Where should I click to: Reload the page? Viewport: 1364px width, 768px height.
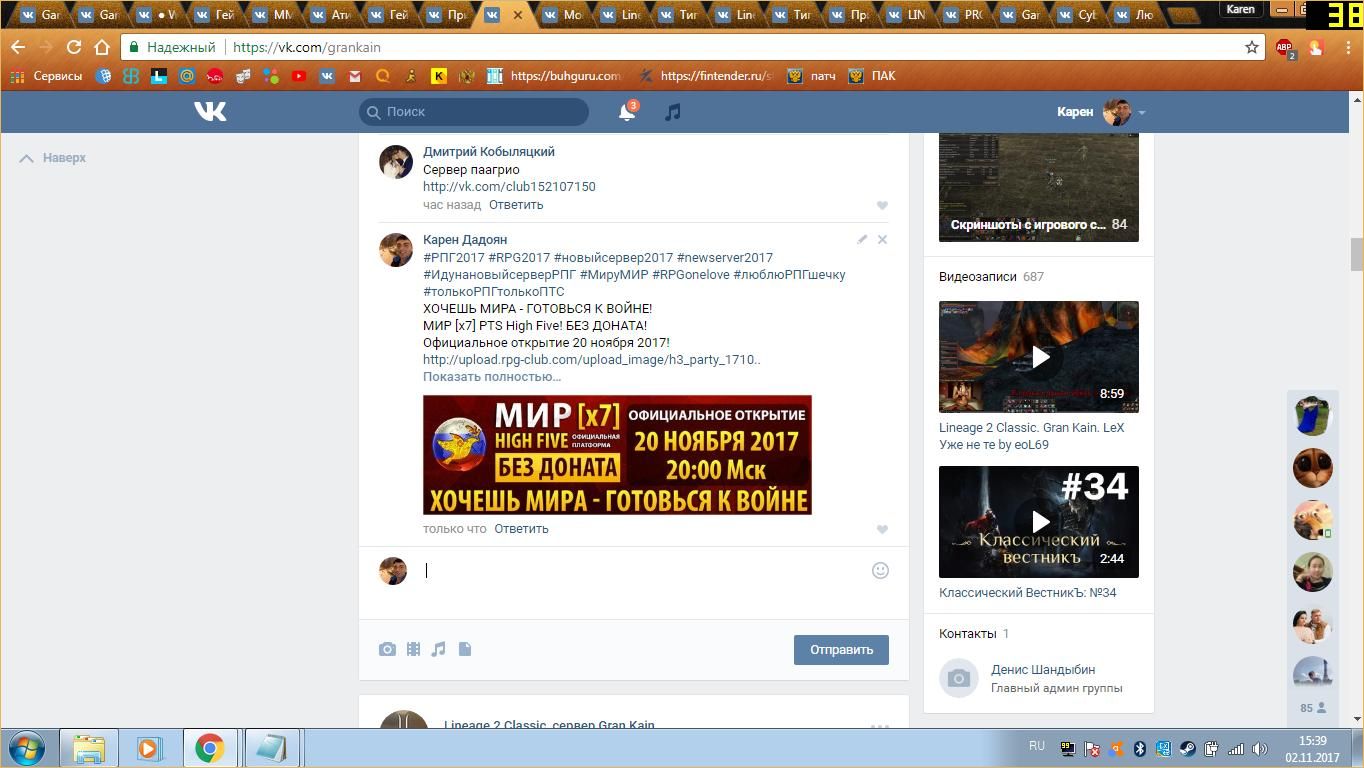pyautogui.click(x=73, y=47)
